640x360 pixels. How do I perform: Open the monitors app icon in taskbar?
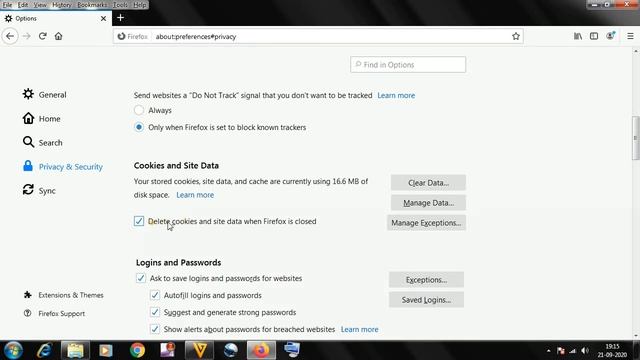click(x=292, y=350)
